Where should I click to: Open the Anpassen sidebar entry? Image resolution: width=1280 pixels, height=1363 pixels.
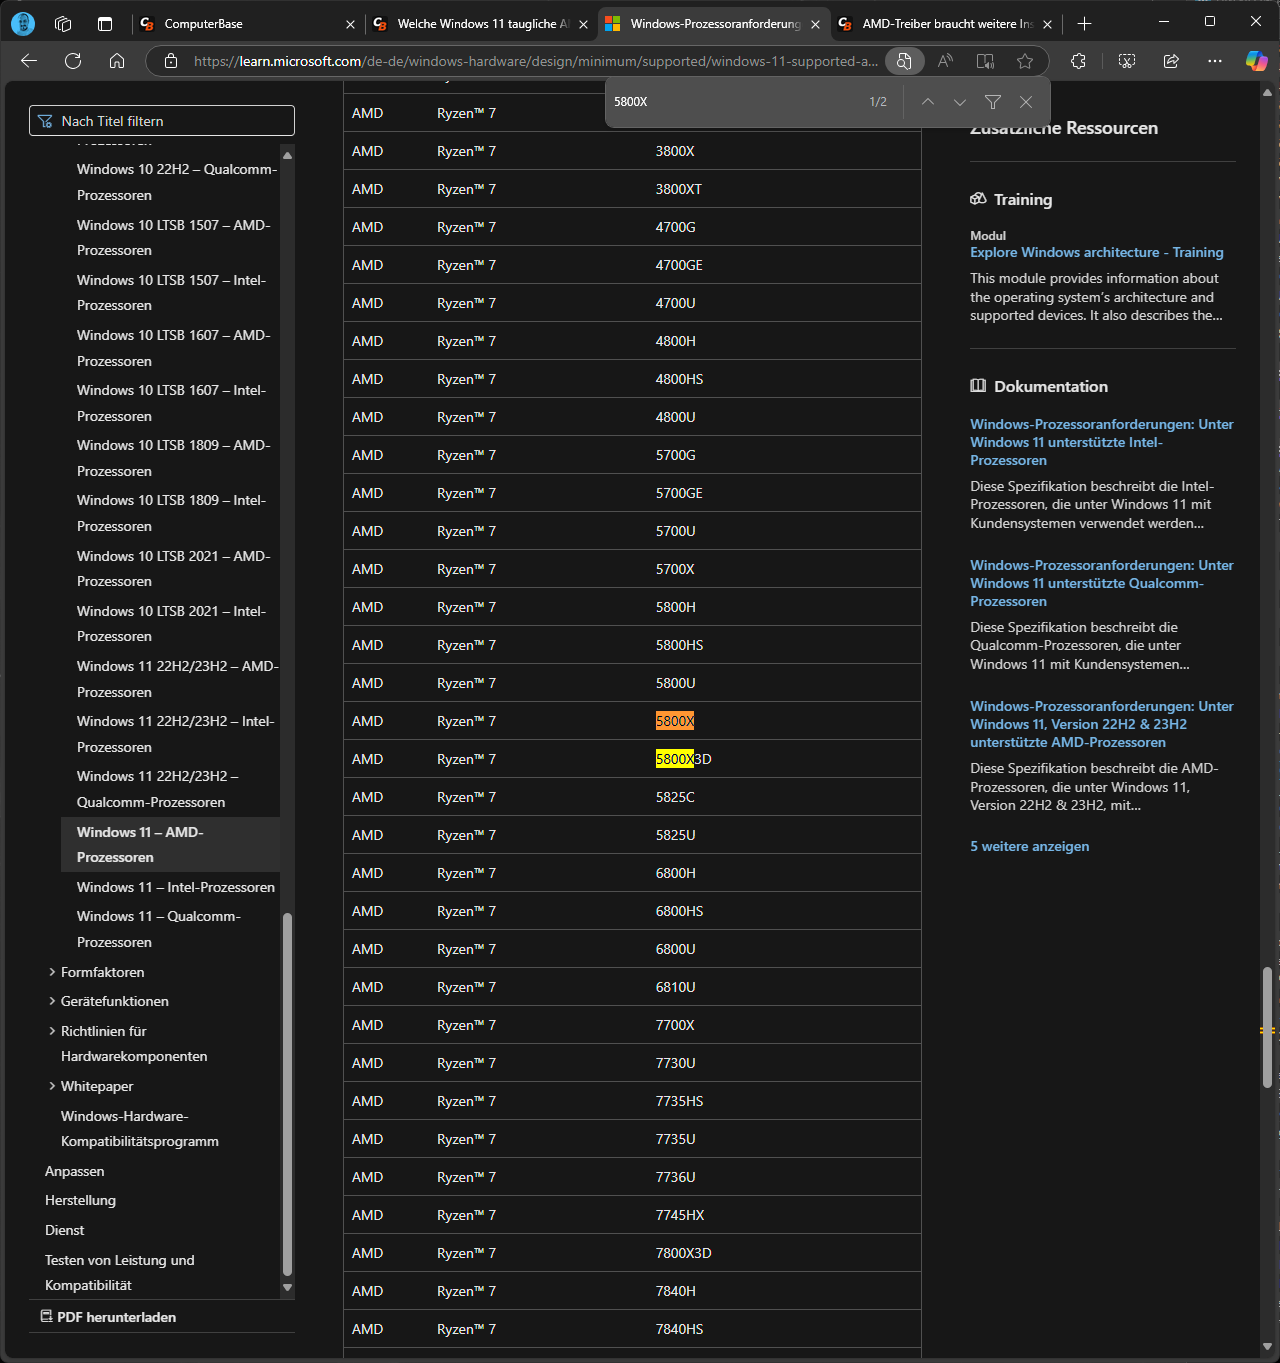click(x=75, y=1171)
